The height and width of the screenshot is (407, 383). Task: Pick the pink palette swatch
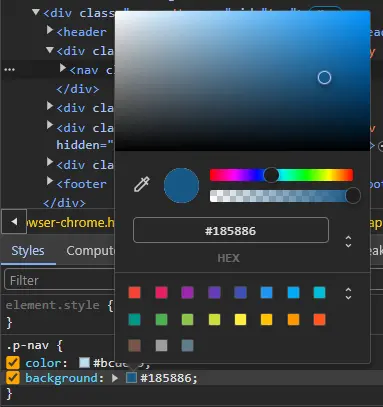pyautogui.click(x=161, y=293)
